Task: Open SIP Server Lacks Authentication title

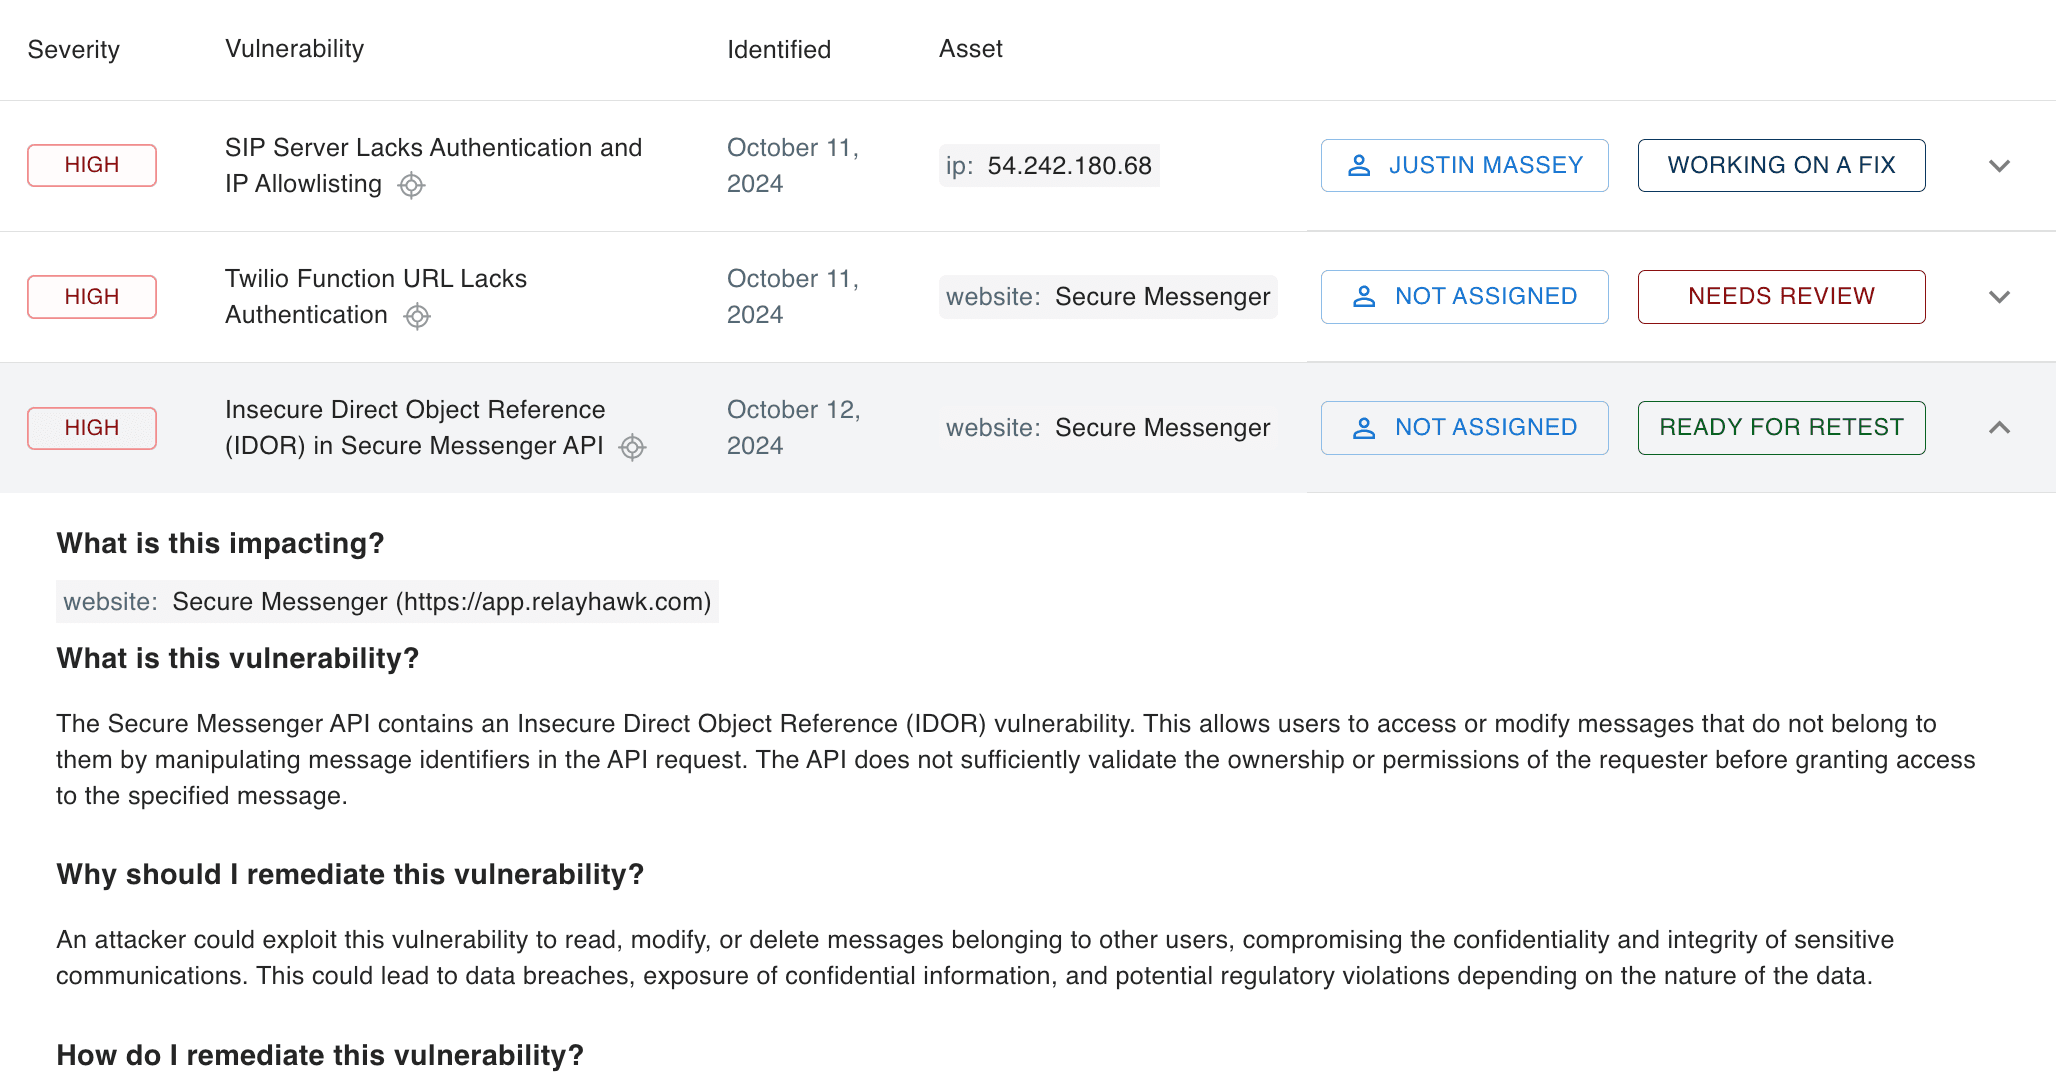Action: pos(433,166)
